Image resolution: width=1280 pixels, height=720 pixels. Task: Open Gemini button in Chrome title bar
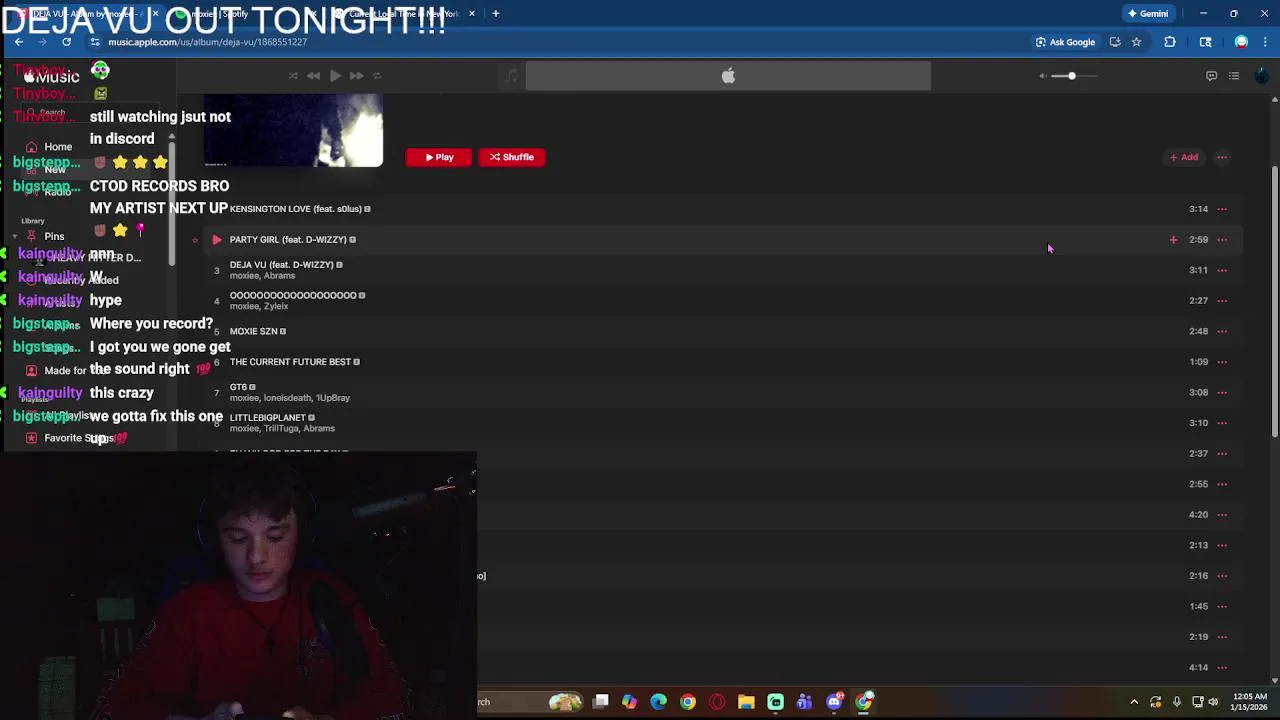1147,14
